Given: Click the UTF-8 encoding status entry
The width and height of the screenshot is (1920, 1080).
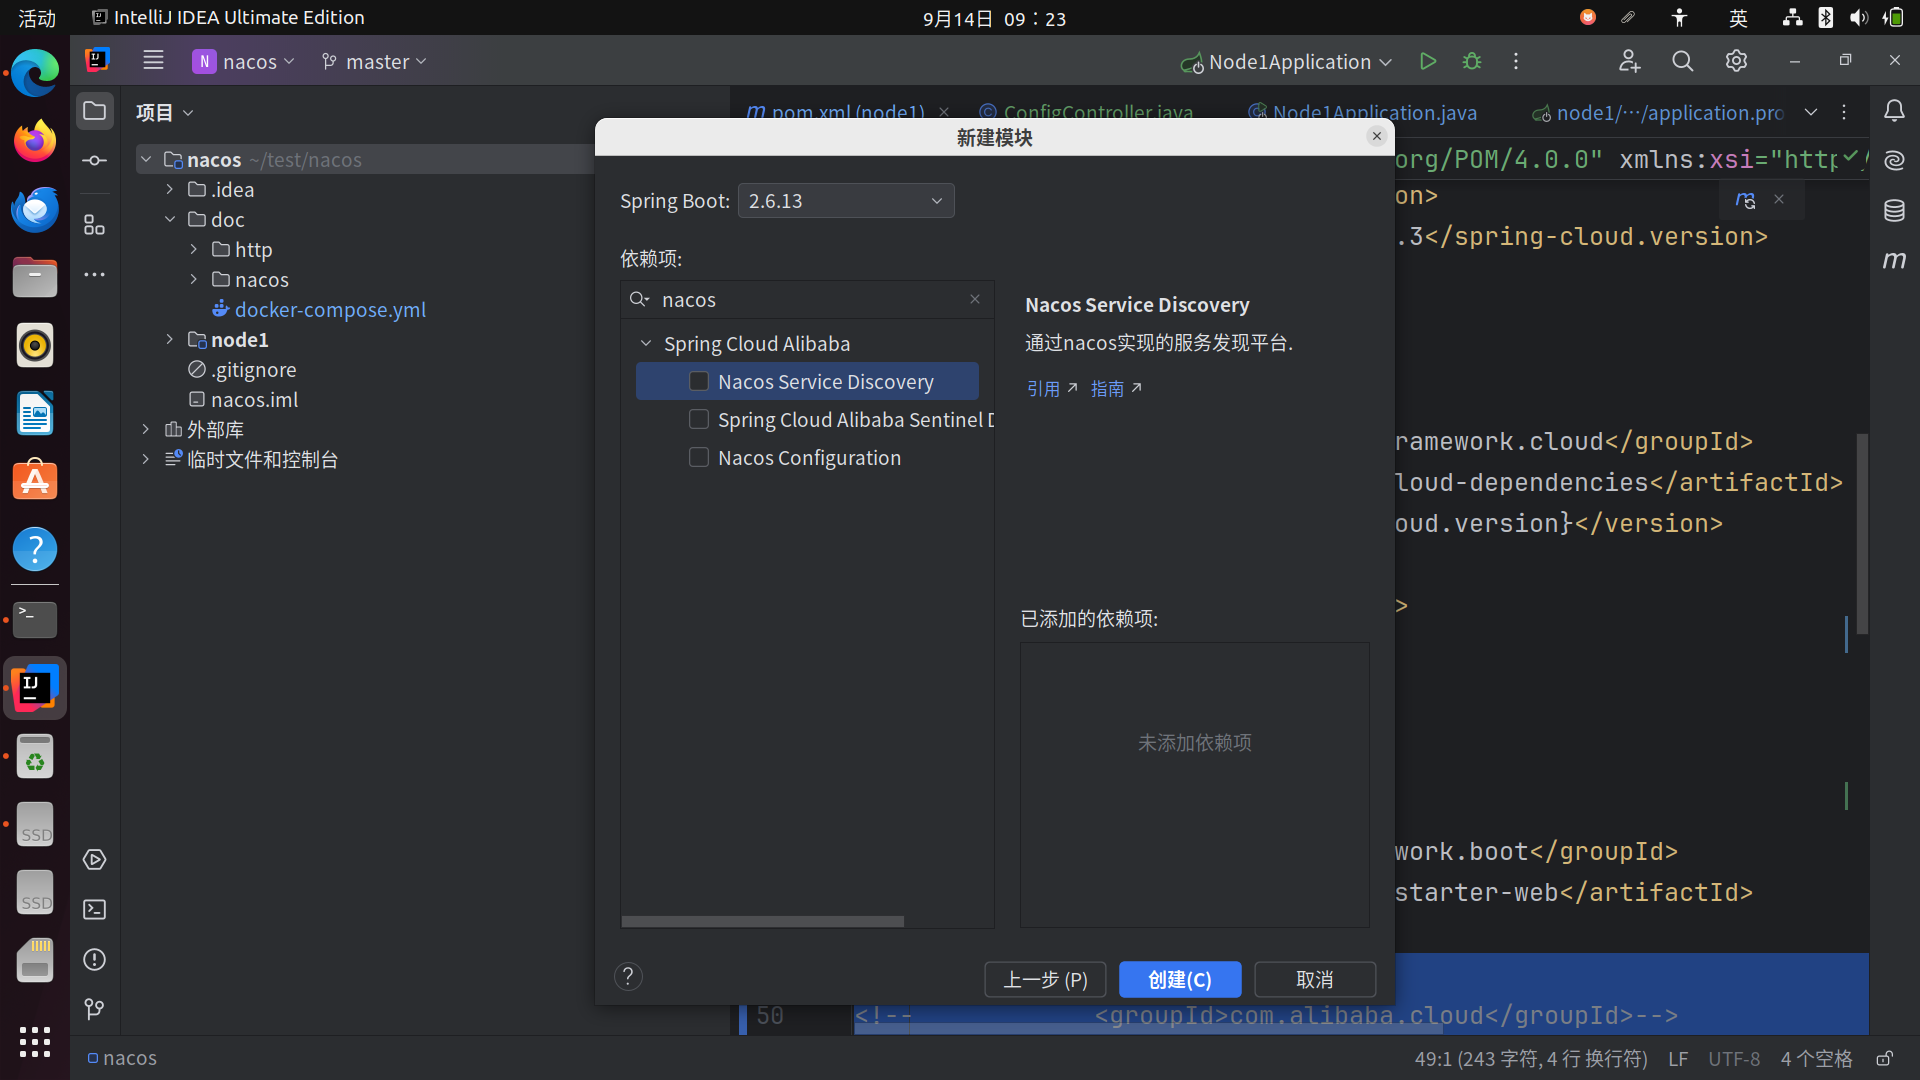Looking at the screenshot, I should pos(1734,1058).
